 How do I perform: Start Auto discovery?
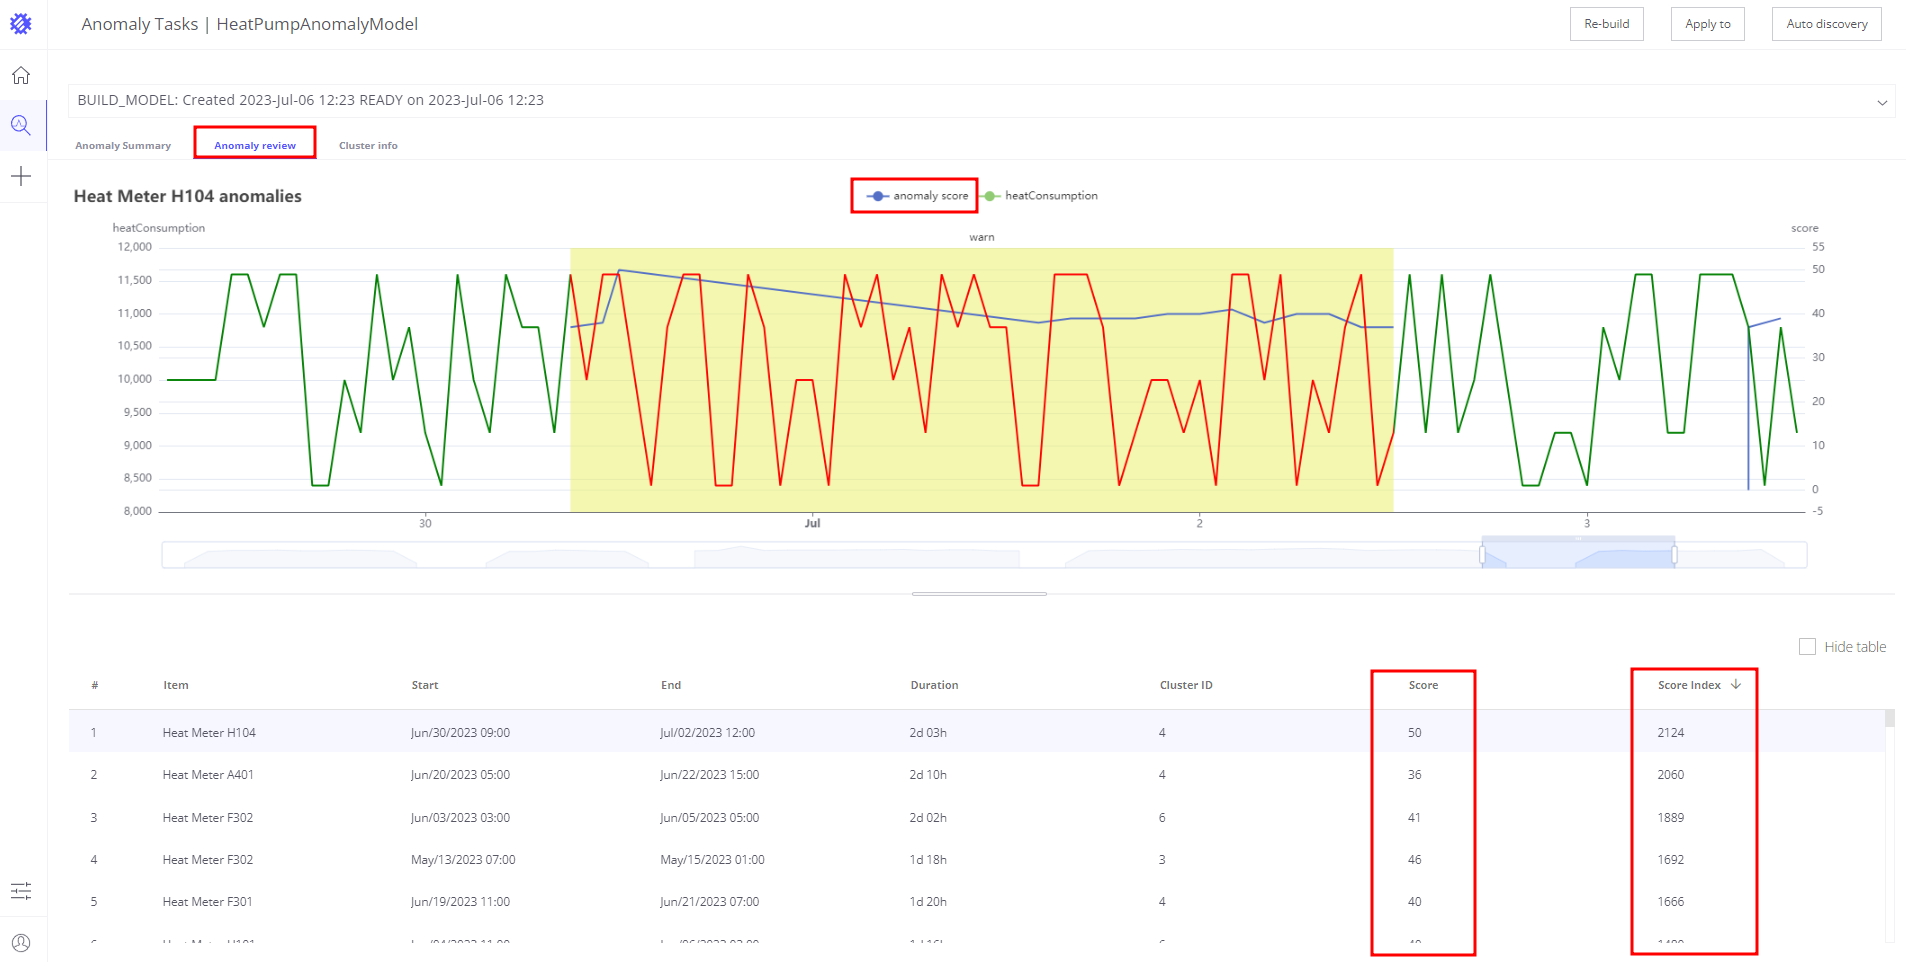click(x=1826, y=23)
